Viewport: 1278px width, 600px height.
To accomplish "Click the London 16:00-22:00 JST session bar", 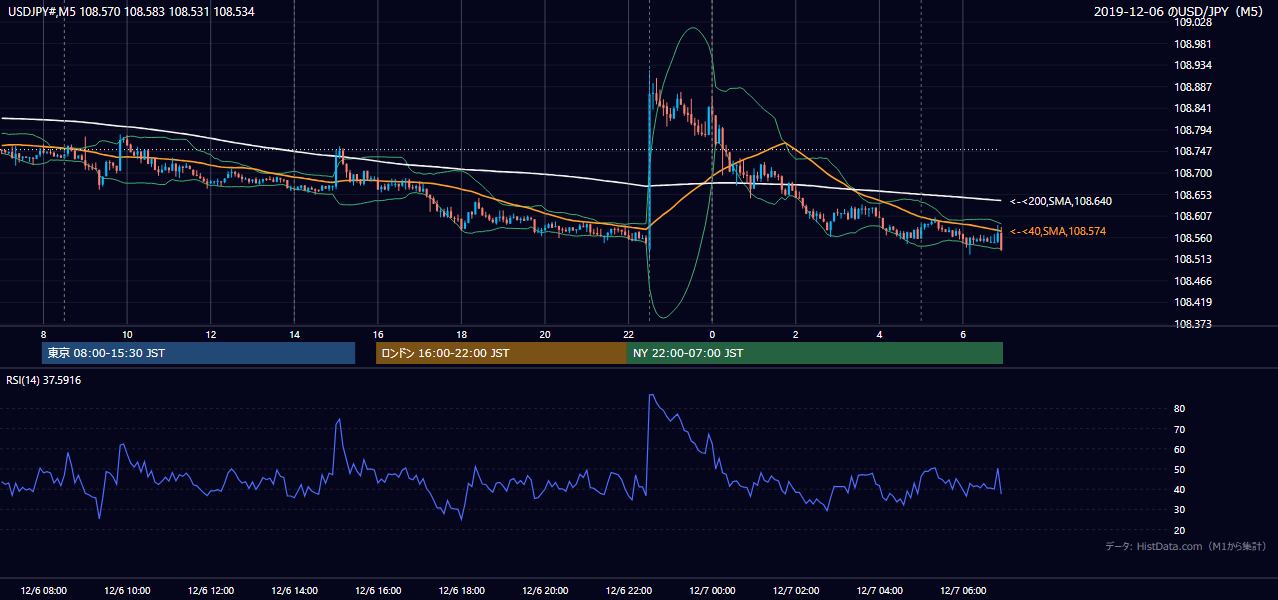I will pos(501,353).
